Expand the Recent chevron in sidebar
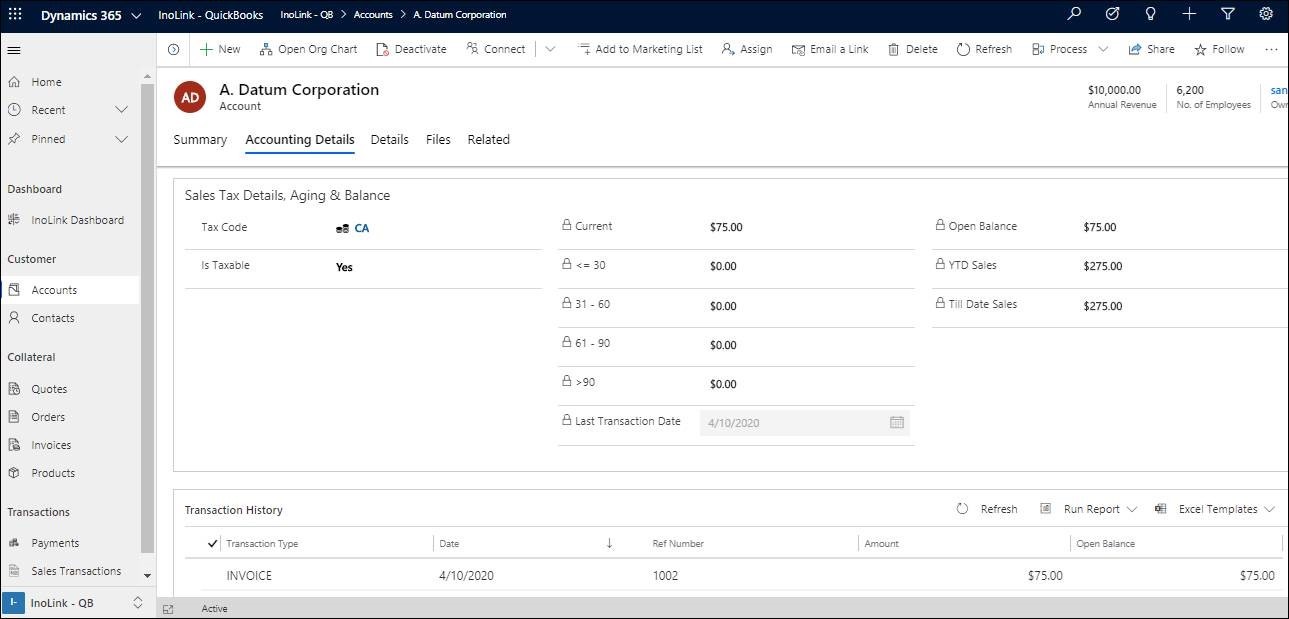This screenshot has height=619, width=1289. click(122, 110)
